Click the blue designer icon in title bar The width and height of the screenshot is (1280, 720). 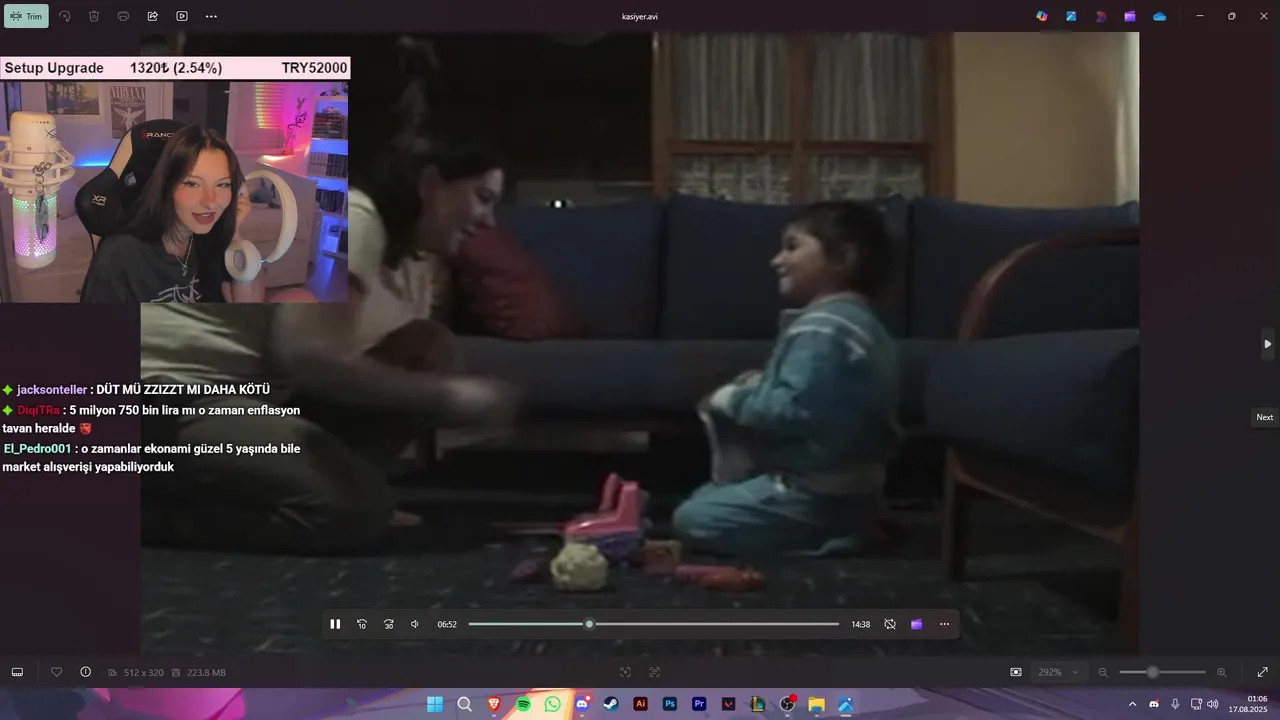[x=1071, y=16]
